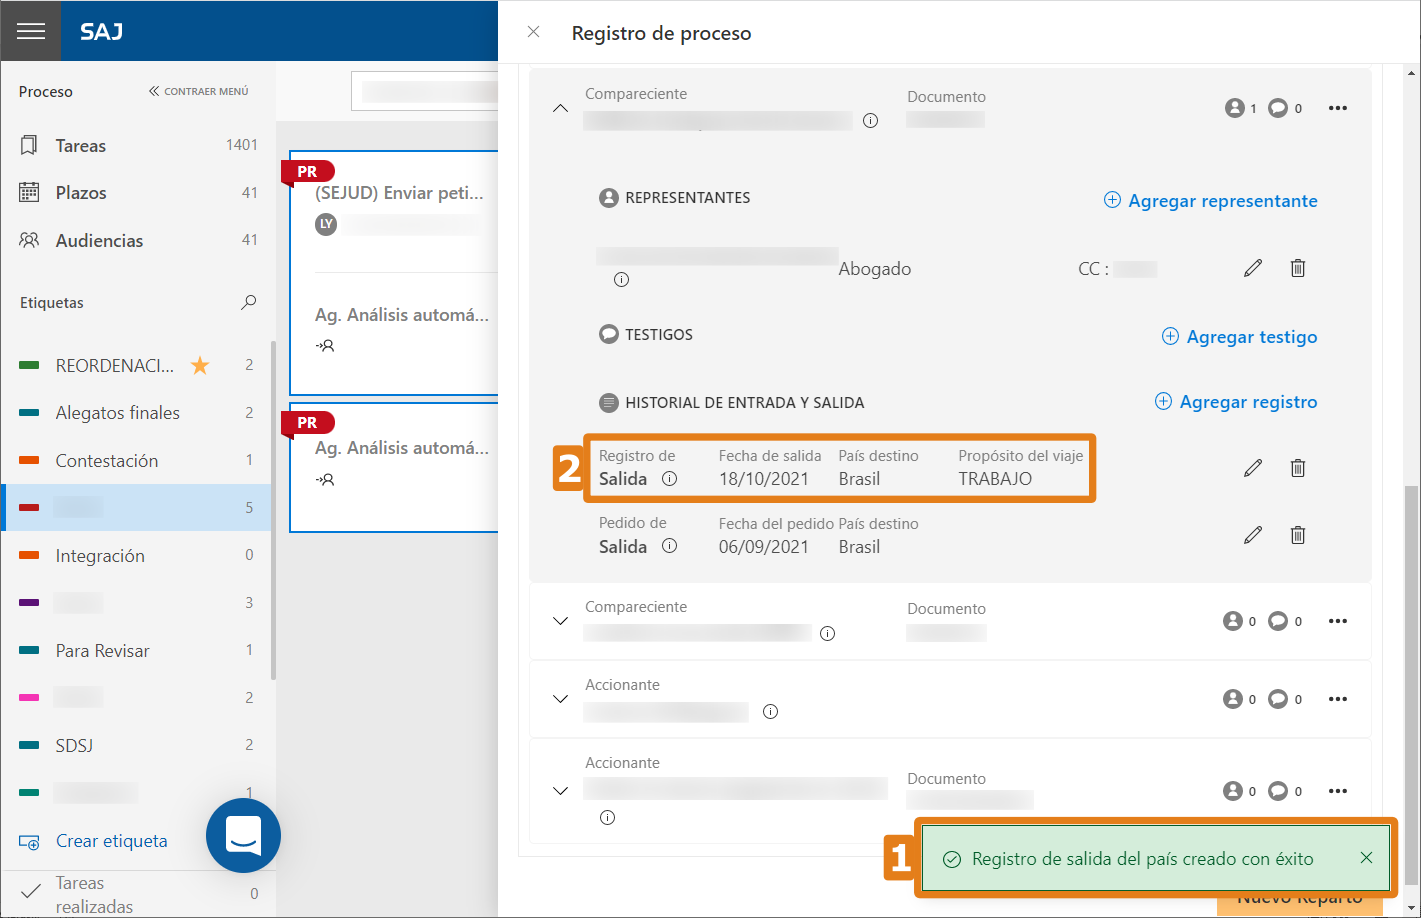Click the LY avatar on first task card

click(x=326, y=224)
